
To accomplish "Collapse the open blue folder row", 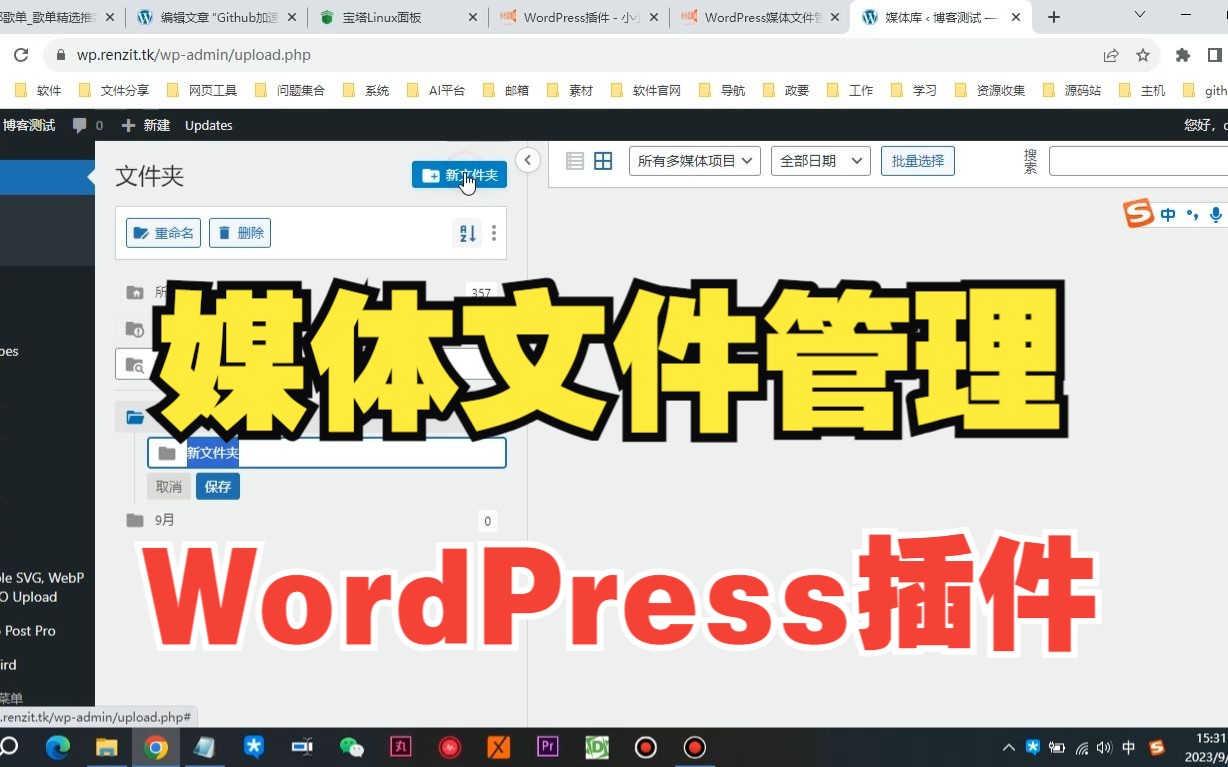I will [x=135, y=417].
